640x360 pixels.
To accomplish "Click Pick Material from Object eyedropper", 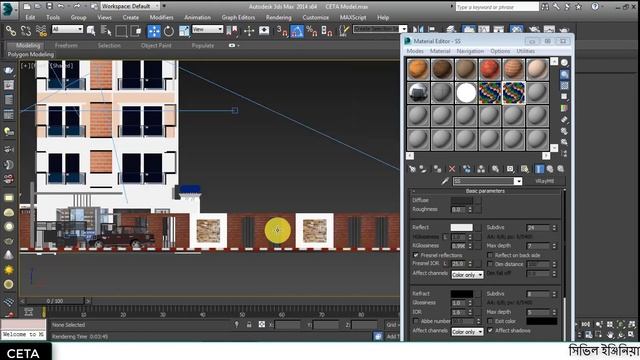I will coord(444,181).
